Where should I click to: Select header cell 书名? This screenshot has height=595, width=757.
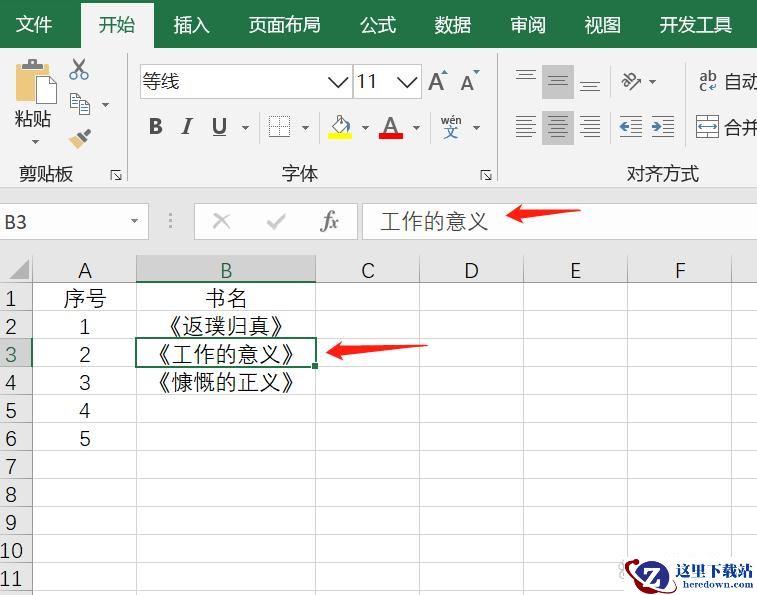pos(226,298)
